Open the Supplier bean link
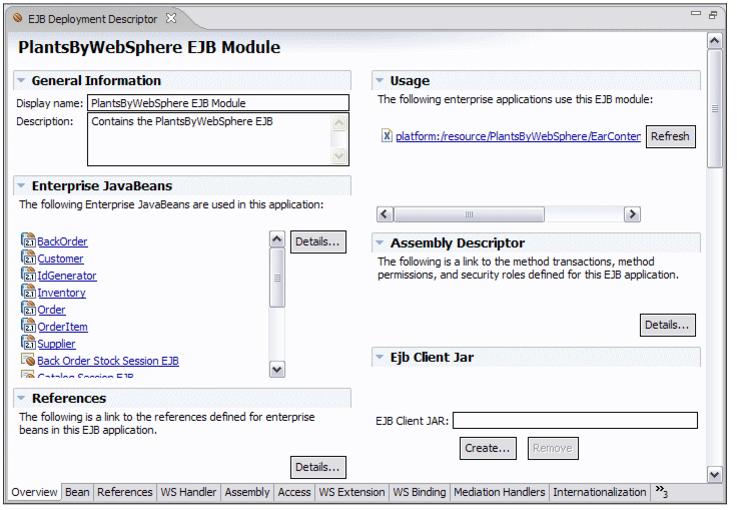The height and width of the screenshot is (510, 737). pyautogui.click(x=56, y=344)
